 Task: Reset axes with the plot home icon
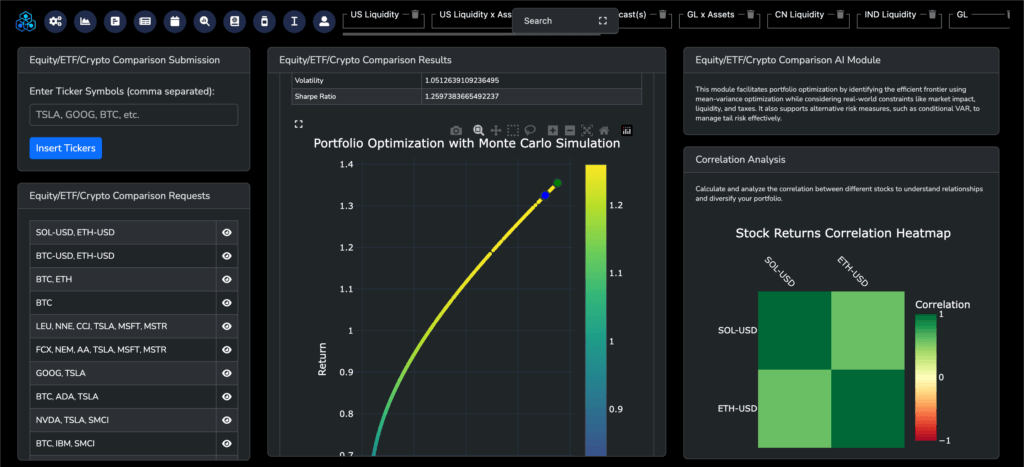coord(605,130)
